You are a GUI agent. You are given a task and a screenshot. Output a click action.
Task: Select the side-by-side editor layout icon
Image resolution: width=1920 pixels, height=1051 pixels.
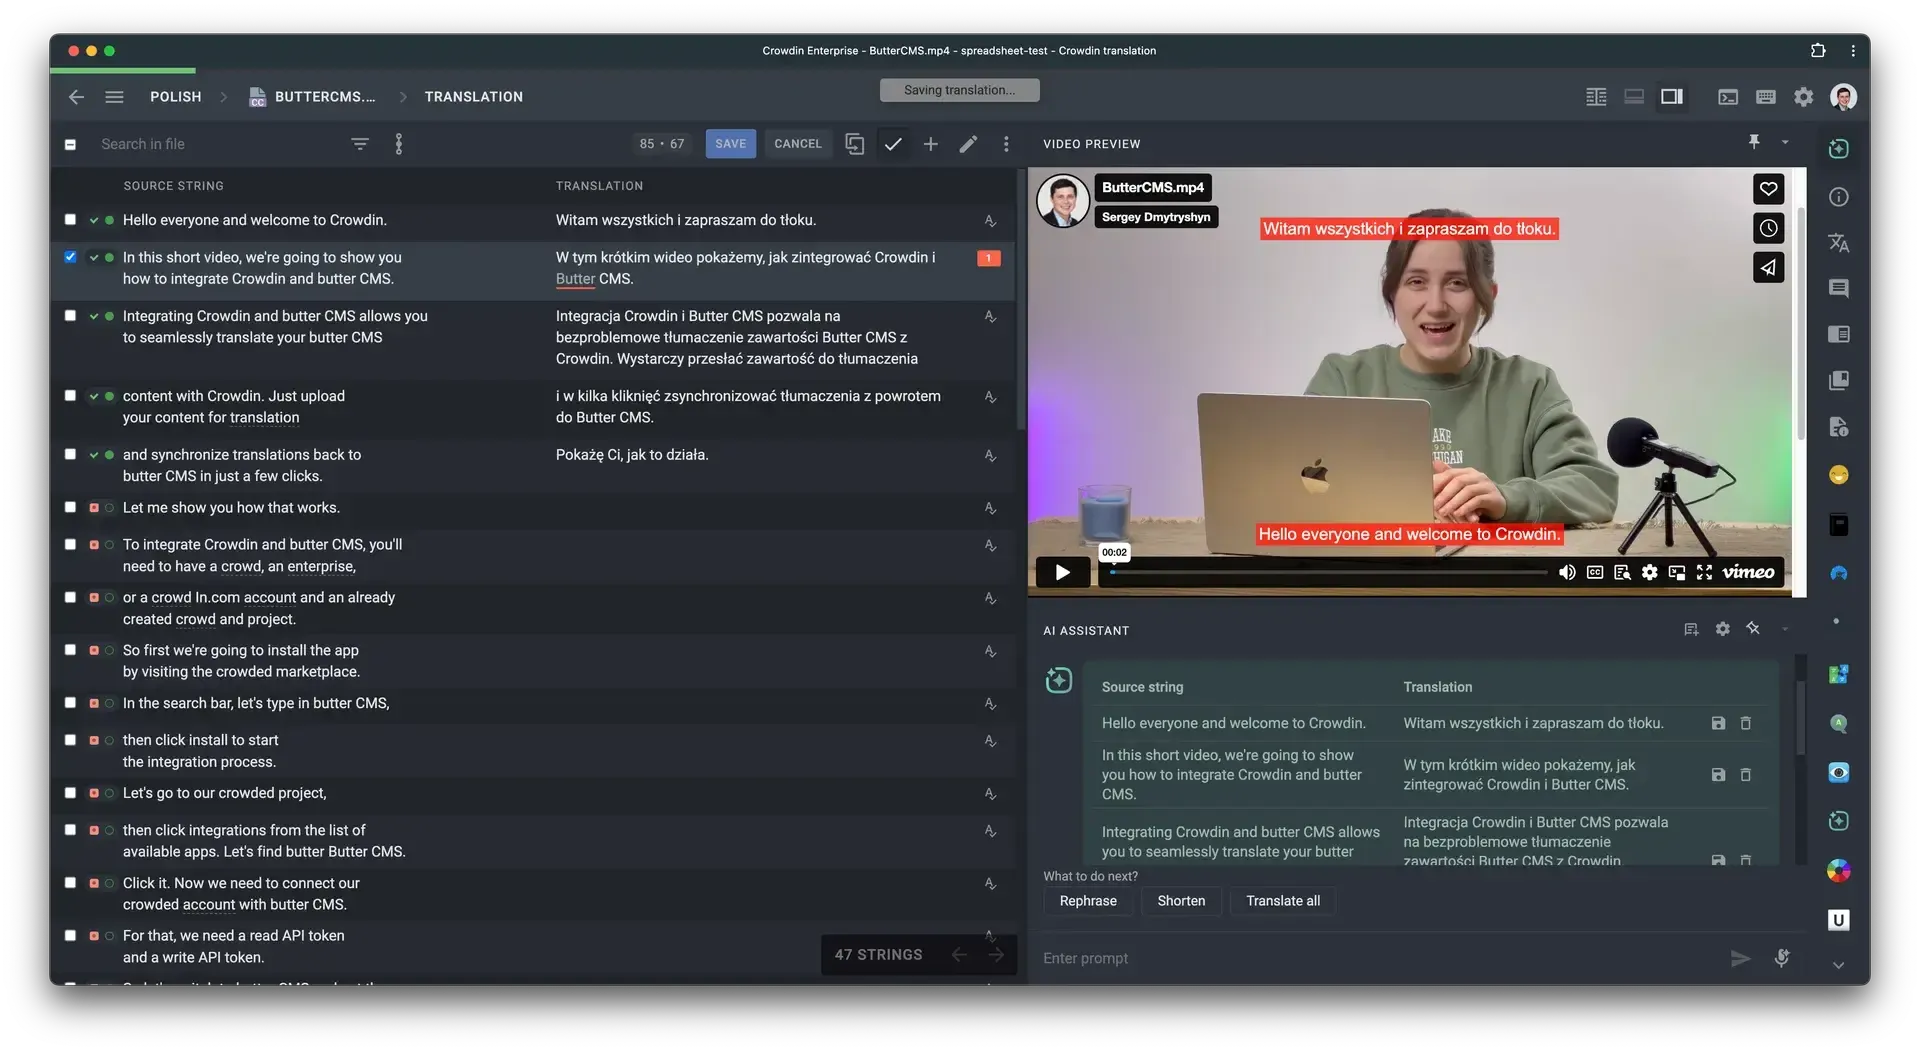click(1595, 96)
